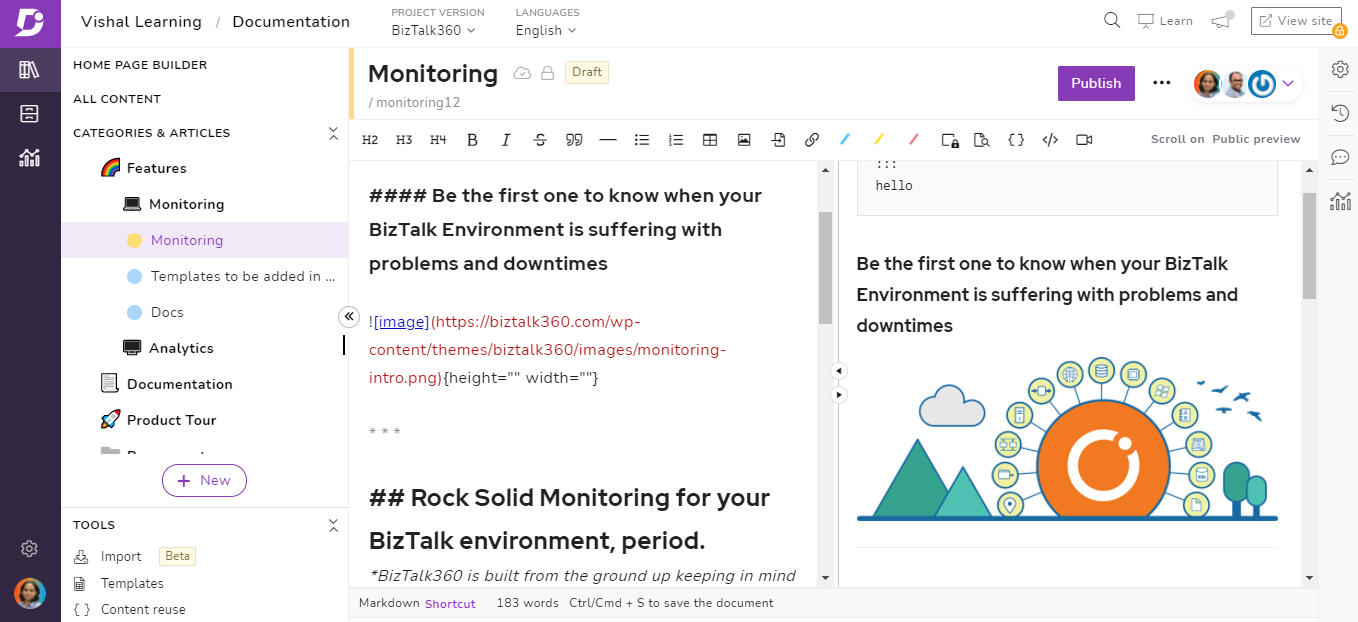Open the Templates tool
Viewport: 1358px width, 622px height.
[x=132, y=583]
